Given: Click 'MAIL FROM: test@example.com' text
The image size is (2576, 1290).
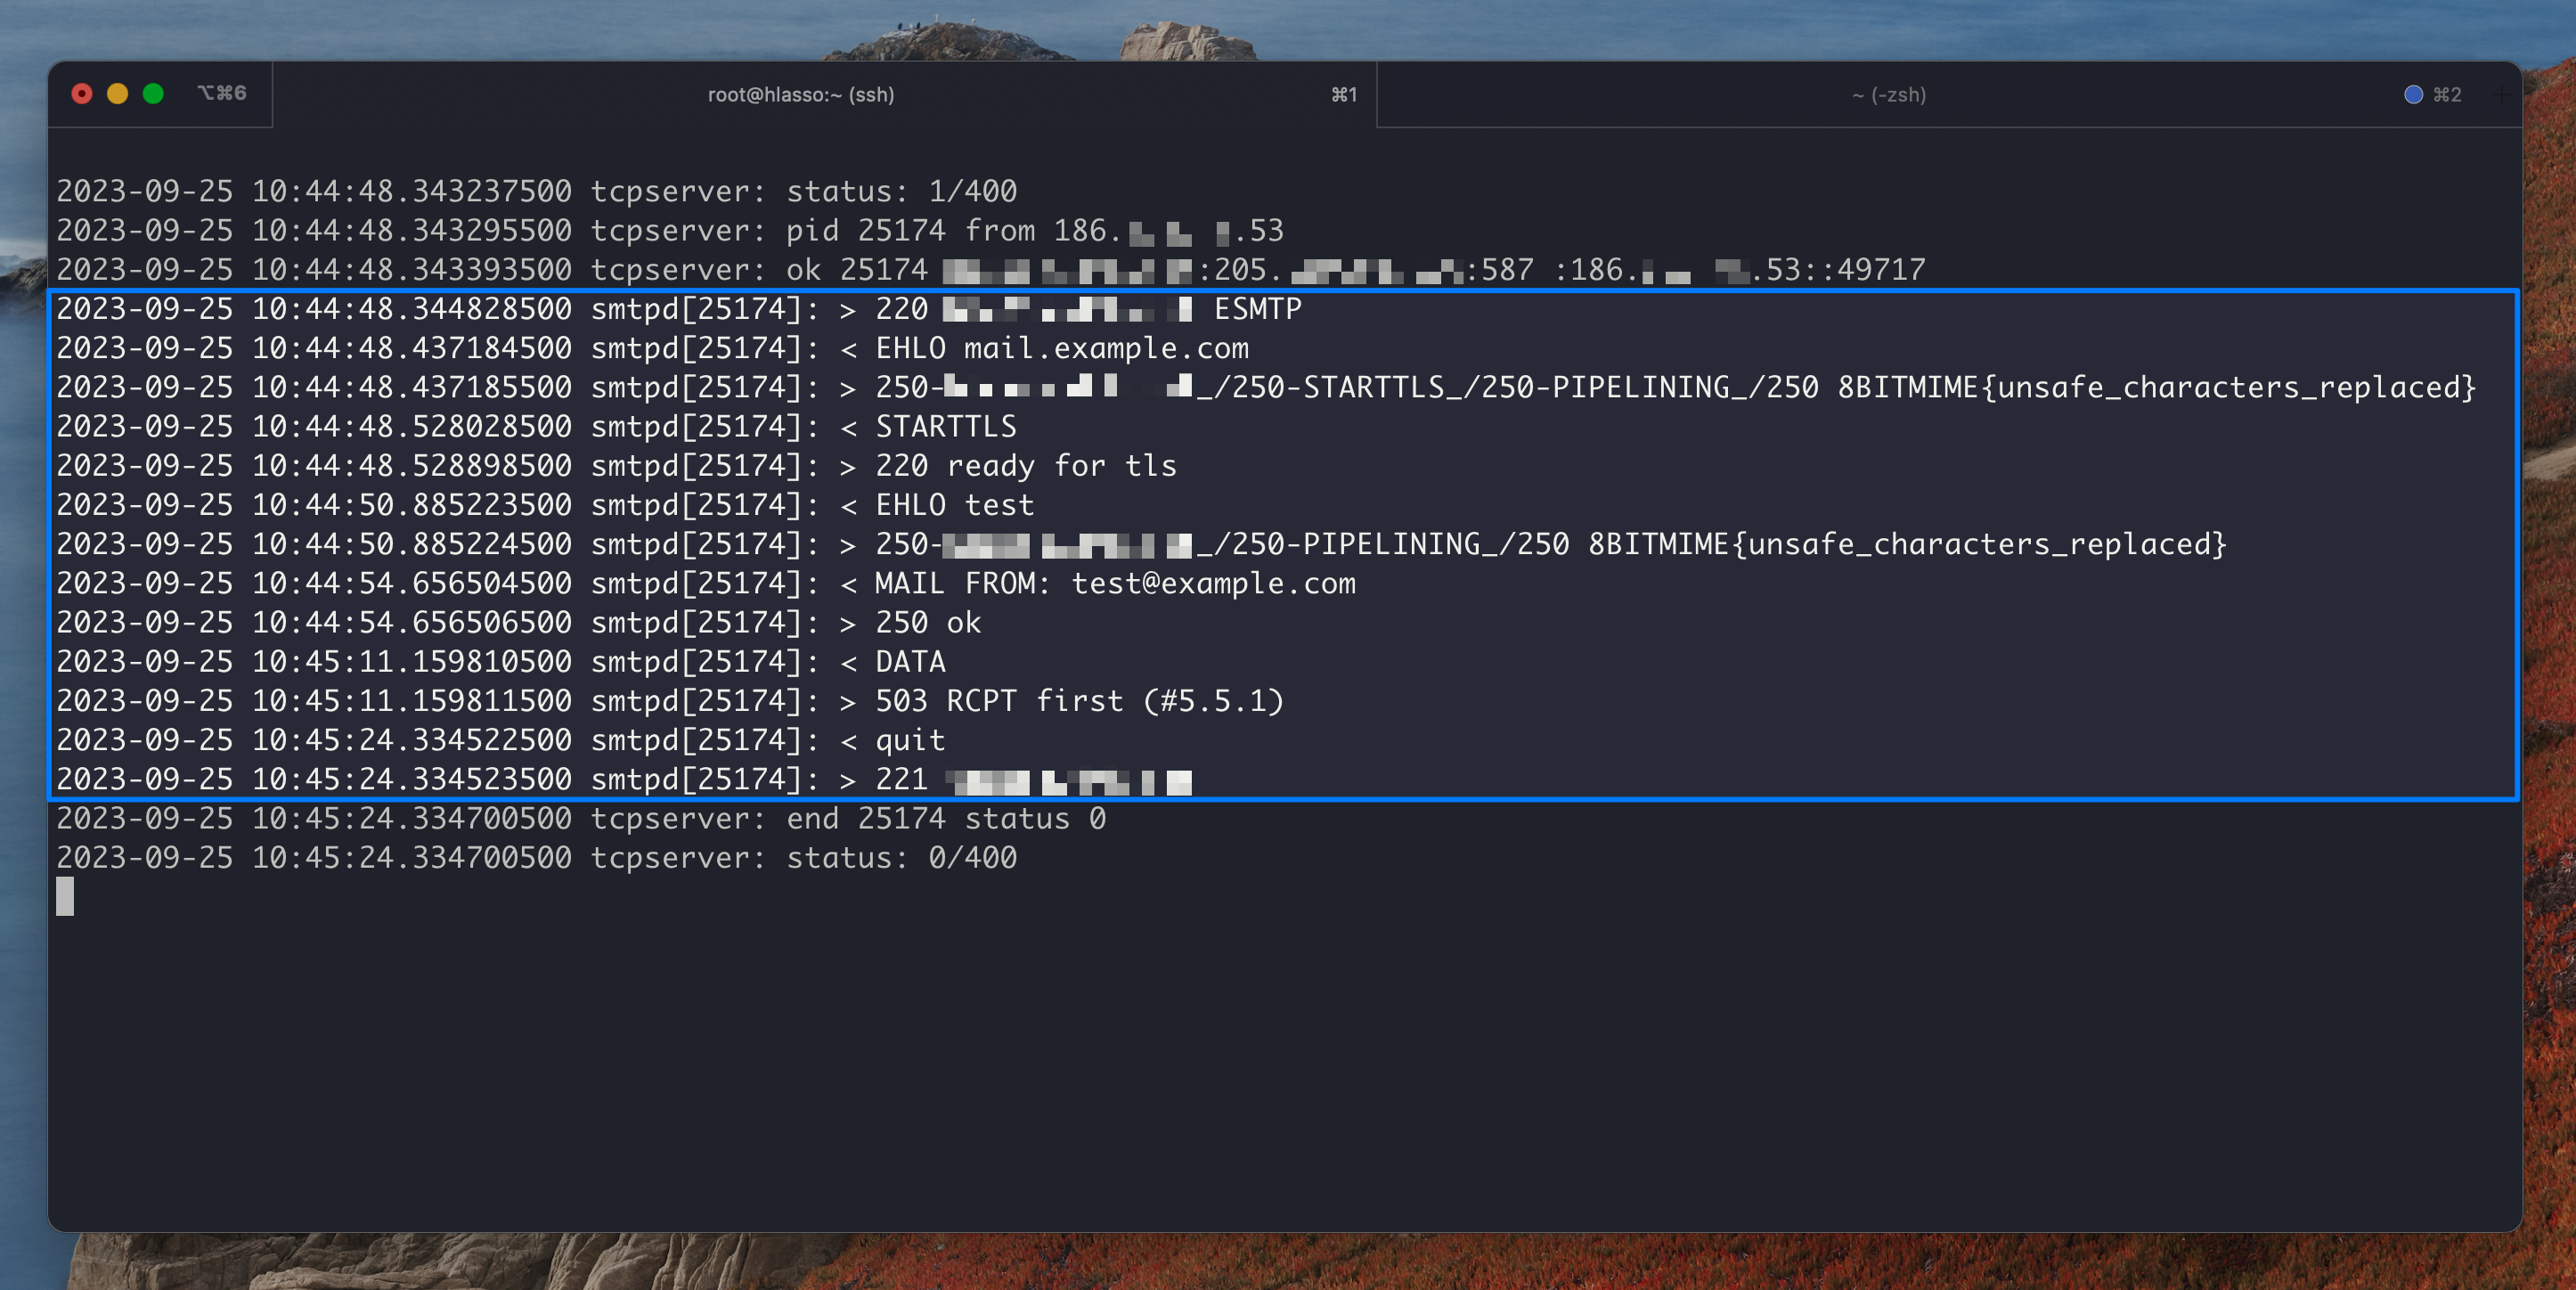Looking at the screenshot, I should (1114, 583).
